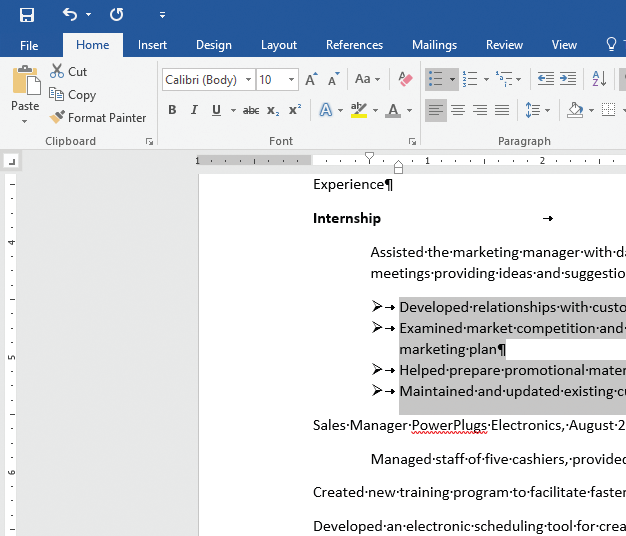
Task: Clear all formatting from selection
Action: coord(405,79)
